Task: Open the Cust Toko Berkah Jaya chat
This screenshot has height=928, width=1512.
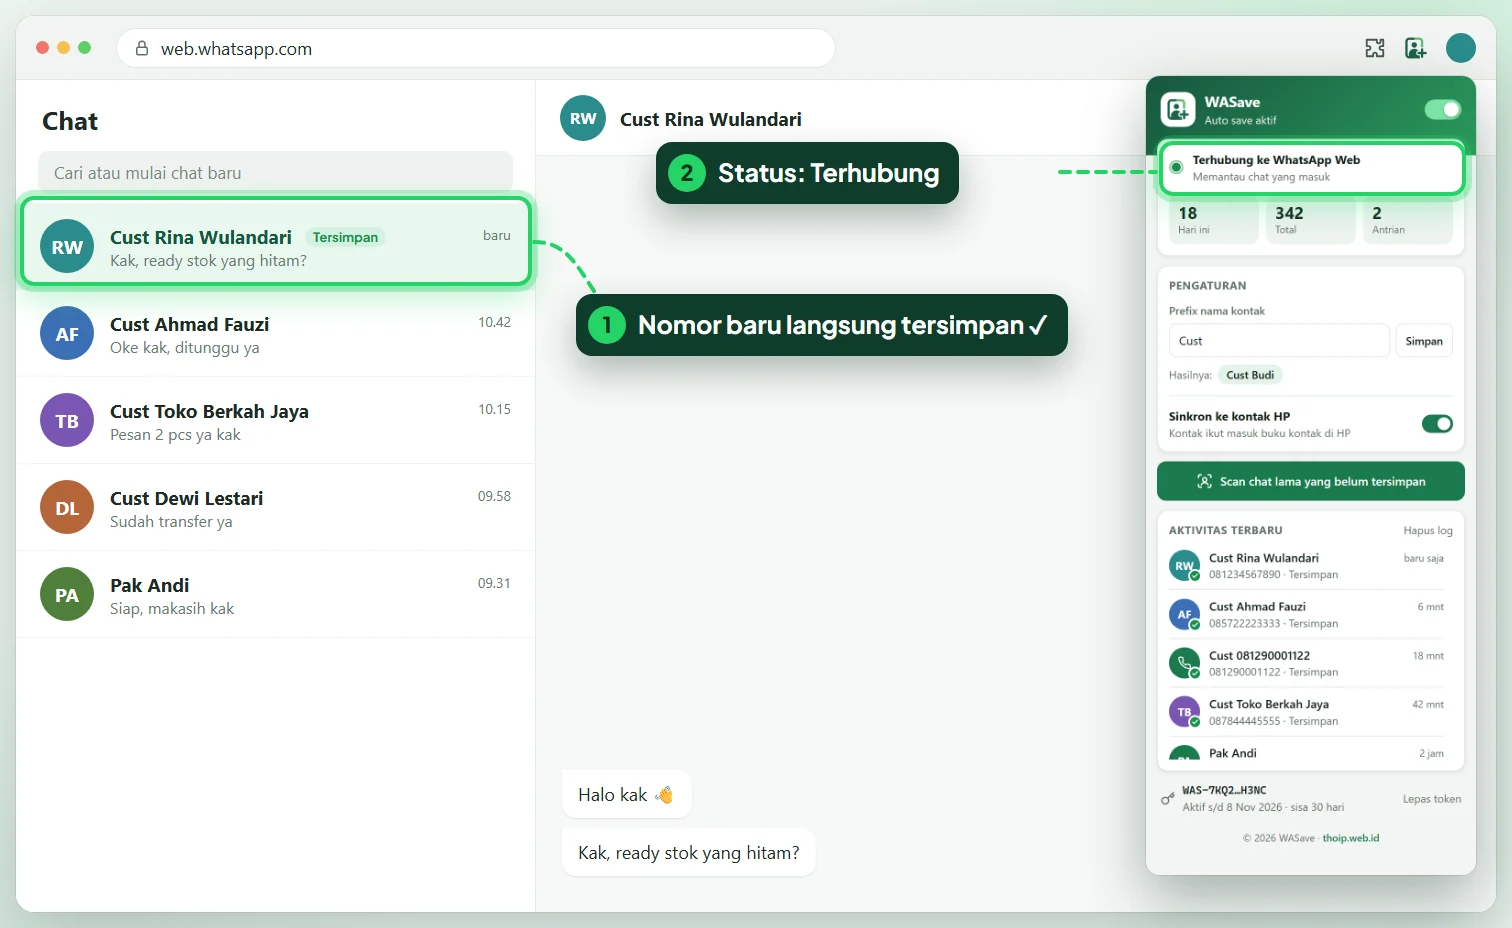Action: coord(275,420)
